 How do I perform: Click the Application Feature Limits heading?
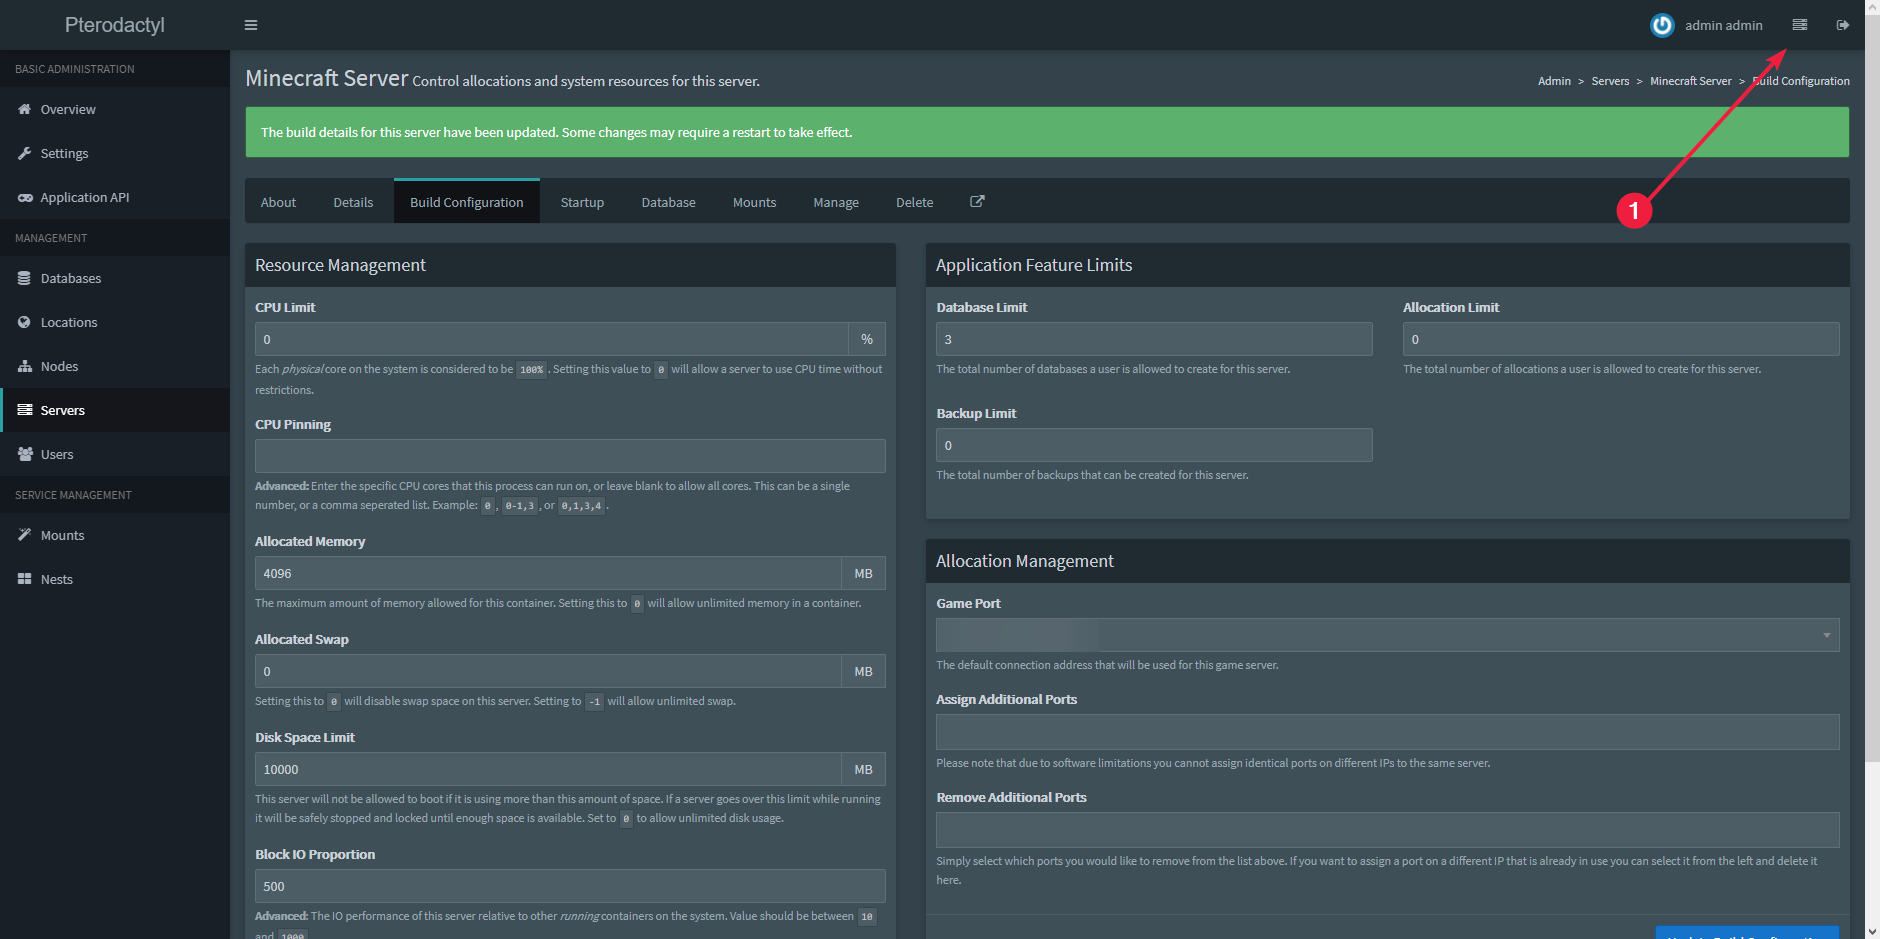[x=1034, y=265]
